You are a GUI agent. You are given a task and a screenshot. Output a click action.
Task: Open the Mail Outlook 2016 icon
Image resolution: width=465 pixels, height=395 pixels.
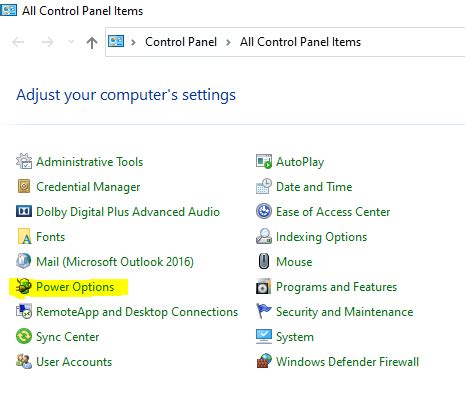tap(24, 261)
